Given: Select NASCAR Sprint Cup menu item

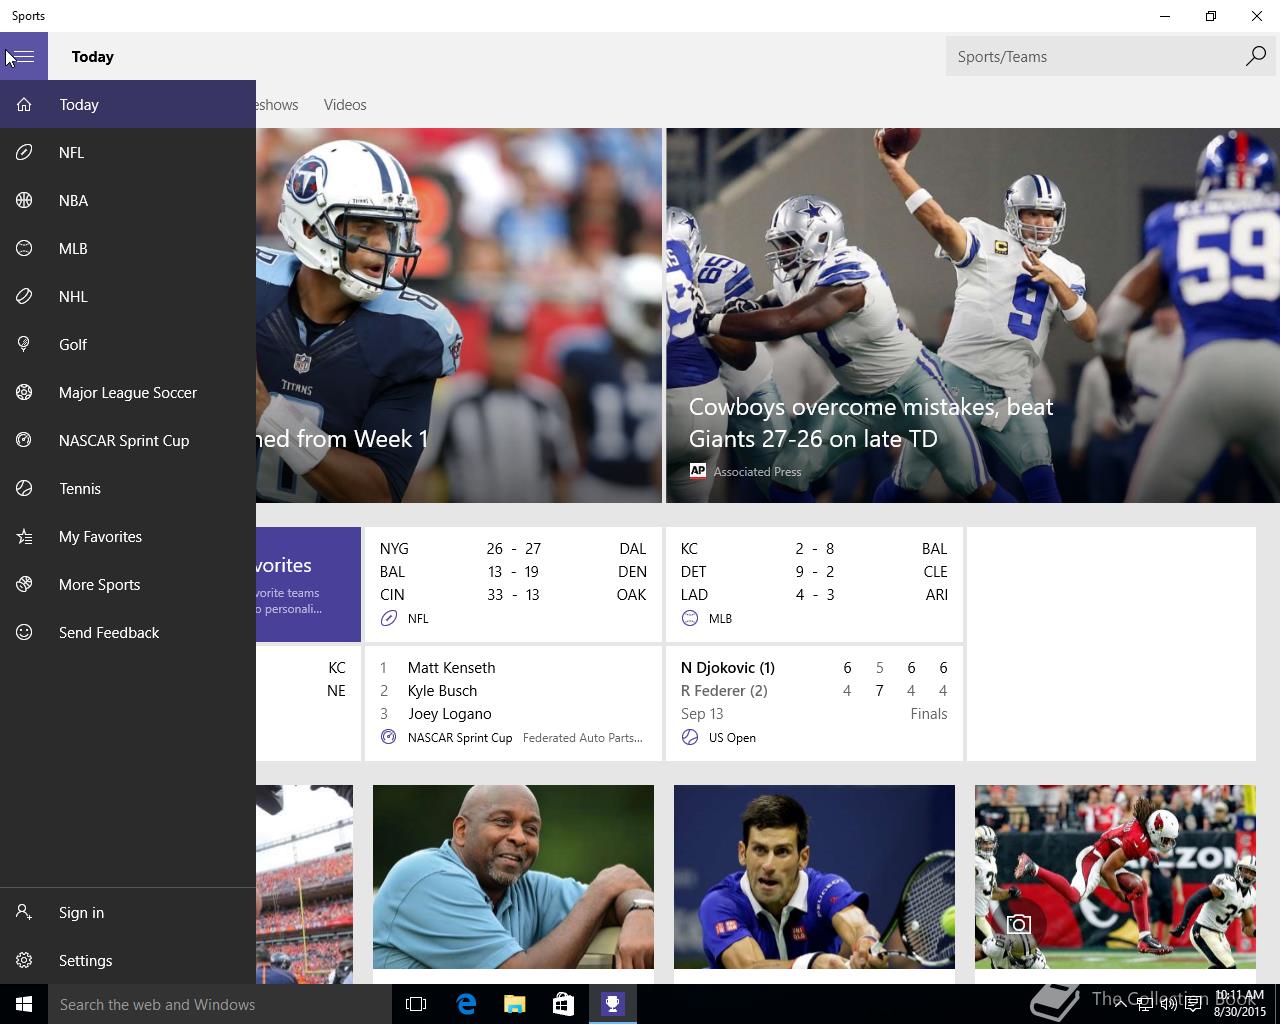Looking at the screenshot, I should (x=128, y=440).
